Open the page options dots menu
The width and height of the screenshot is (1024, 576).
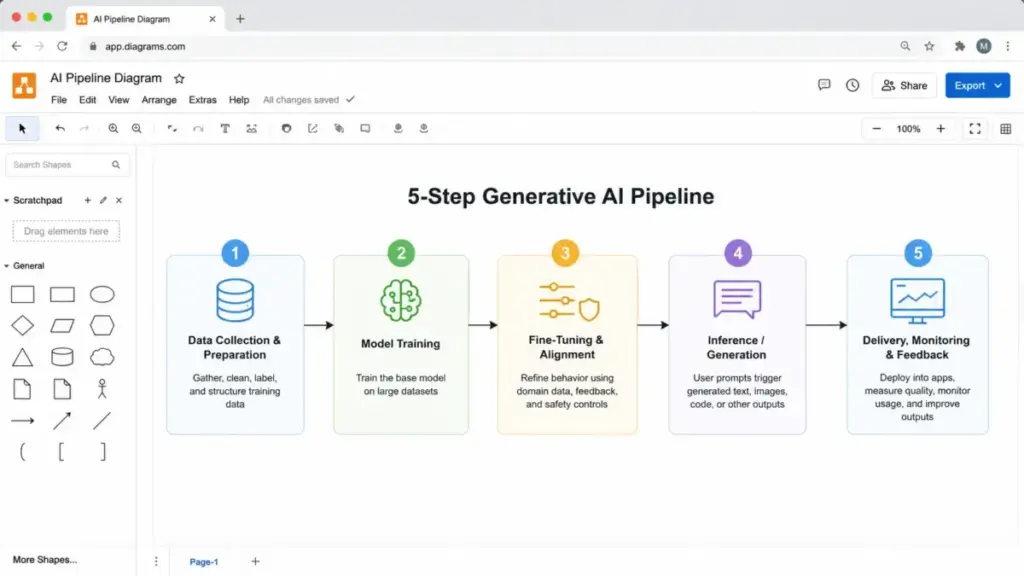tap(156, 562)
